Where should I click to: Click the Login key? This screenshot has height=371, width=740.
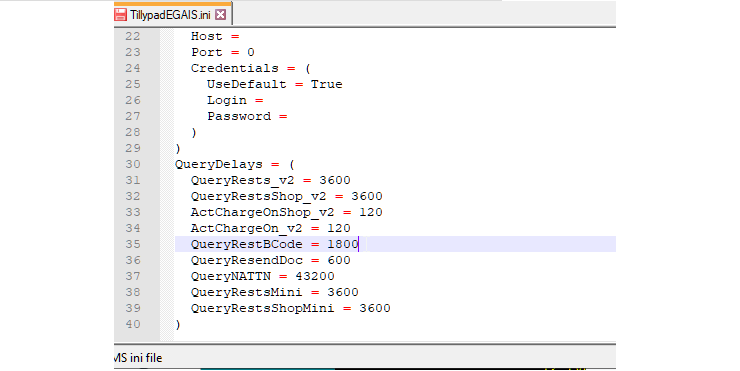coord(227,101)
